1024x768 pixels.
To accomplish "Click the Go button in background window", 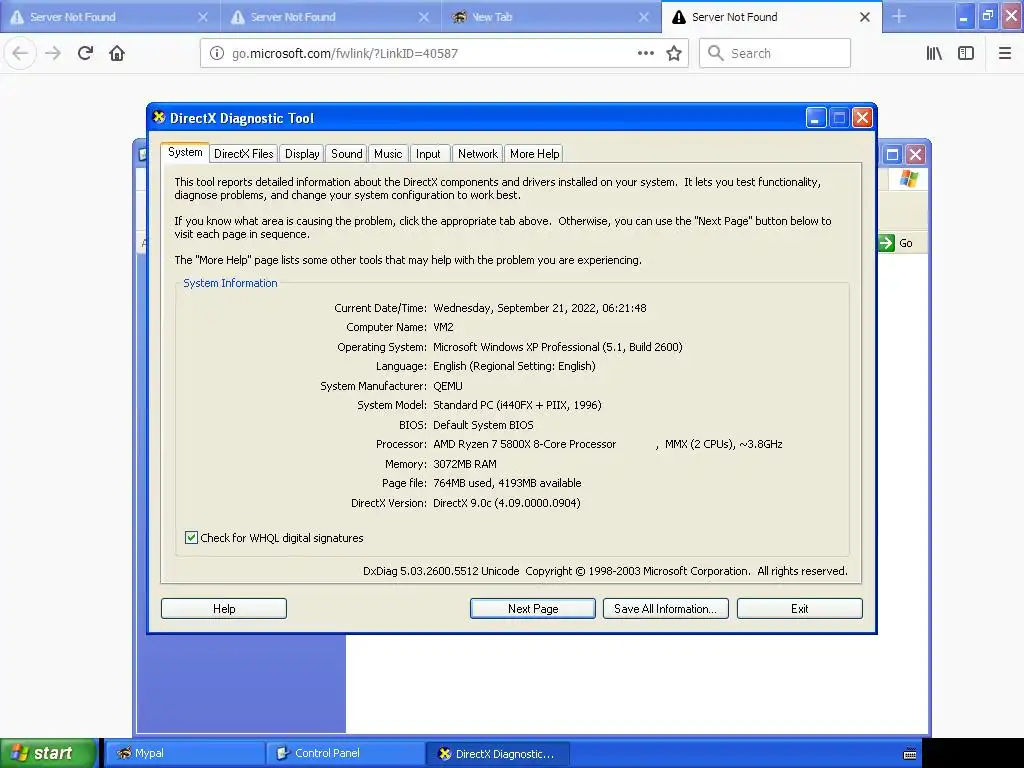I will tap(897, 243).
